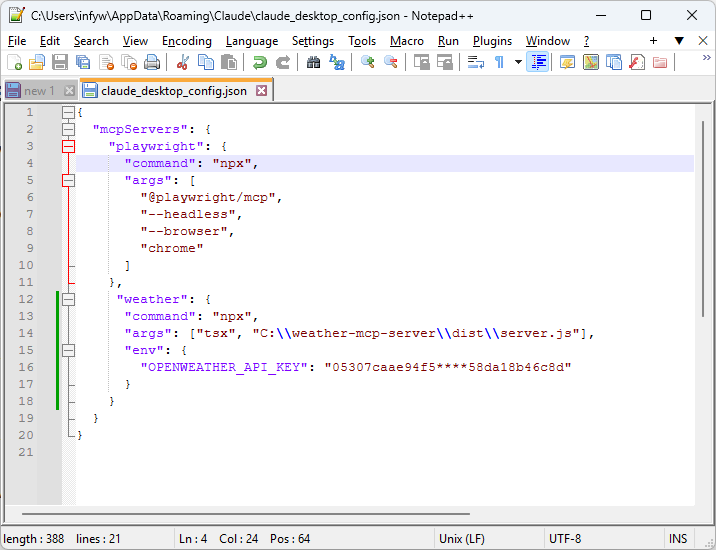Open the Document Map icon
716x550 pixels.
(591, 62)
